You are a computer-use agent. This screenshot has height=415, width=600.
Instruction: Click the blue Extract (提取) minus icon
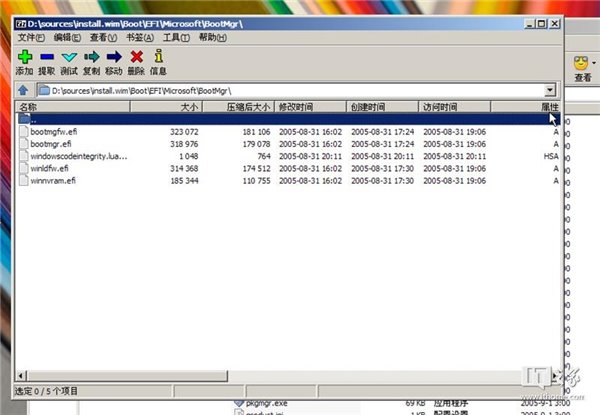click(47, 58)
